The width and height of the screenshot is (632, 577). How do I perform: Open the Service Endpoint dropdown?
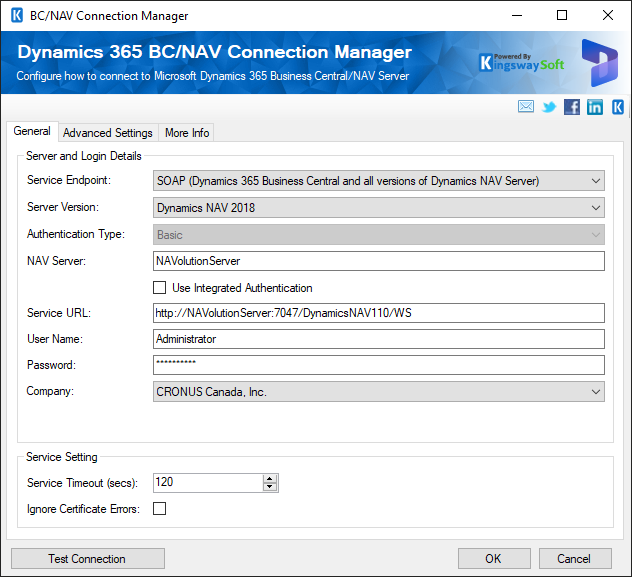379,181
